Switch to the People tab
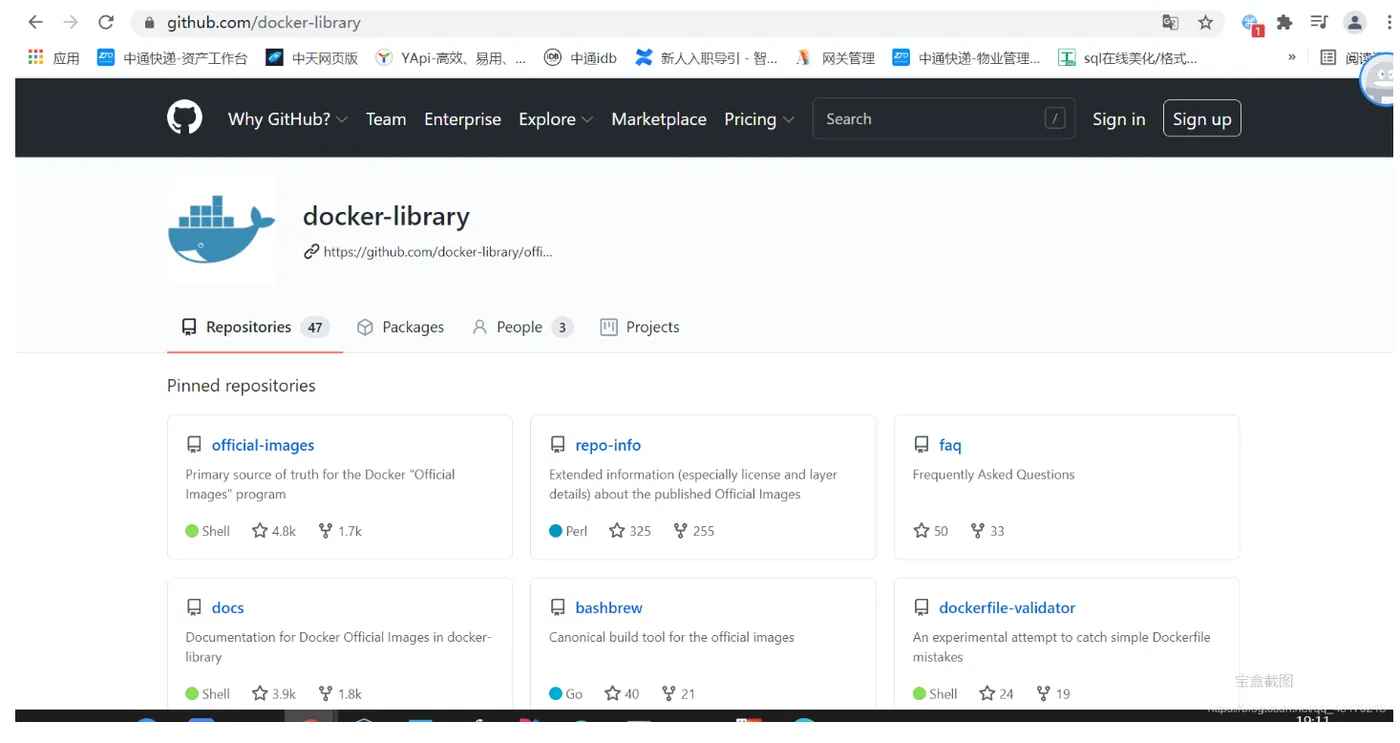 [522, 327]
